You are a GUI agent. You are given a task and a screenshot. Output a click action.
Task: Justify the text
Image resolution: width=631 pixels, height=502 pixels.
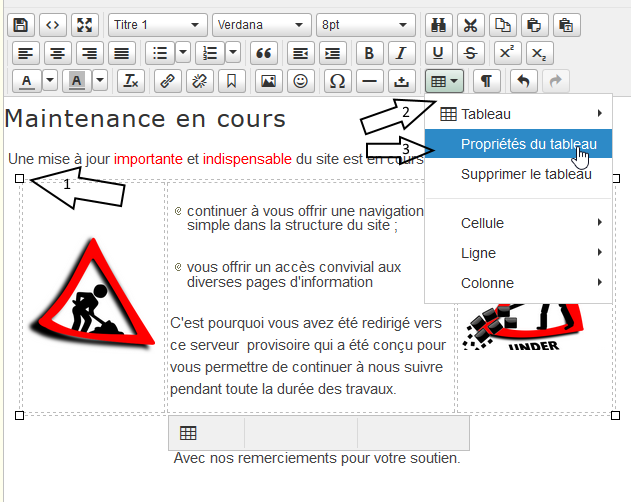(x=122, y=53)
